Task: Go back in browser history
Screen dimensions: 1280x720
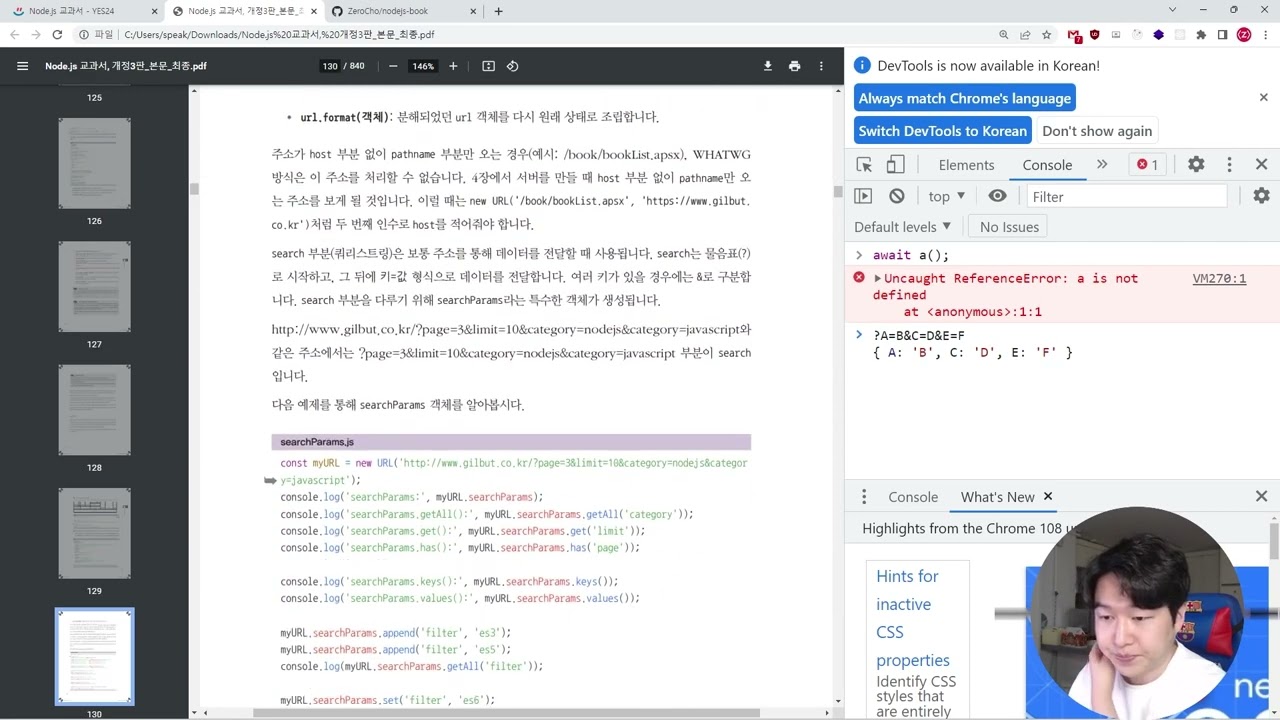Action: pos(14,34)
